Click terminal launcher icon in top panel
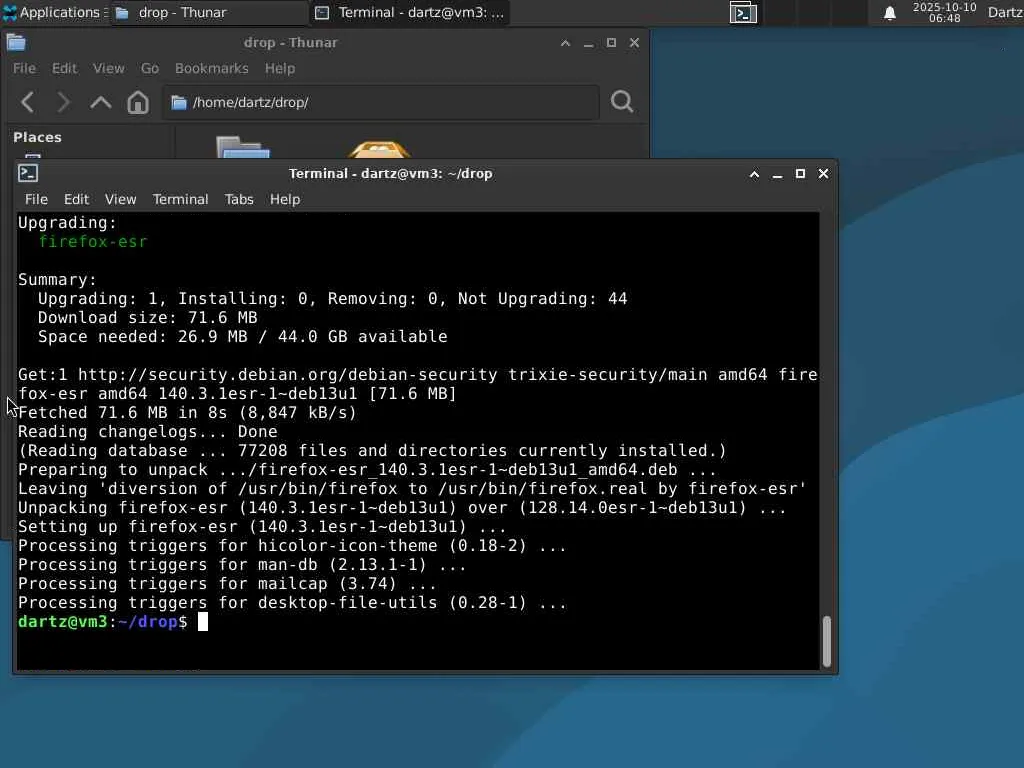Screen dimensions: 1024x768 pos(743,12)
